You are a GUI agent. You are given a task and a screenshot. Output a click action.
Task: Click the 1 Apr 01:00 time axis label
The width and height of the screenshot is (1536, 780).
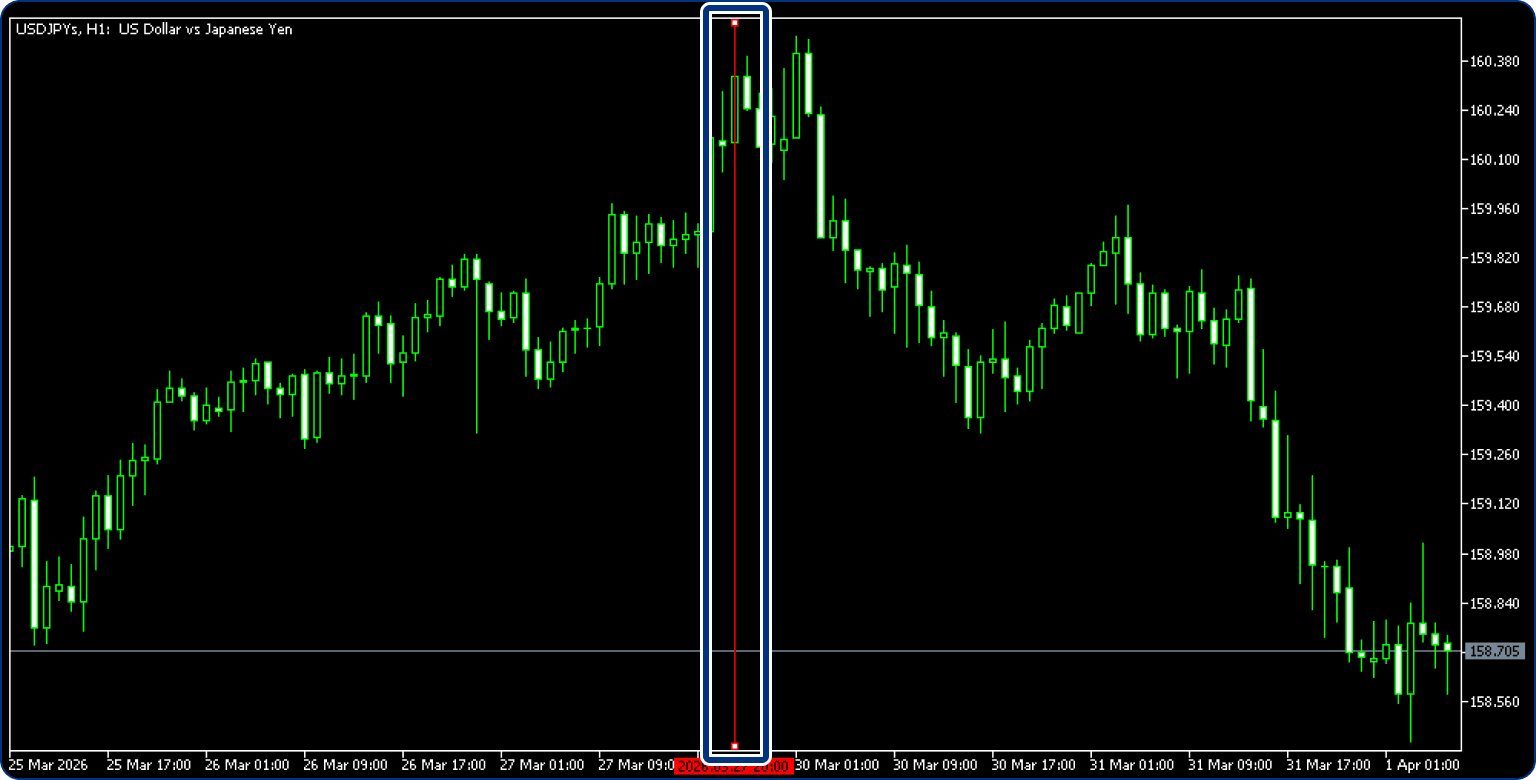pyautogui.click(x=1422, y=765)
